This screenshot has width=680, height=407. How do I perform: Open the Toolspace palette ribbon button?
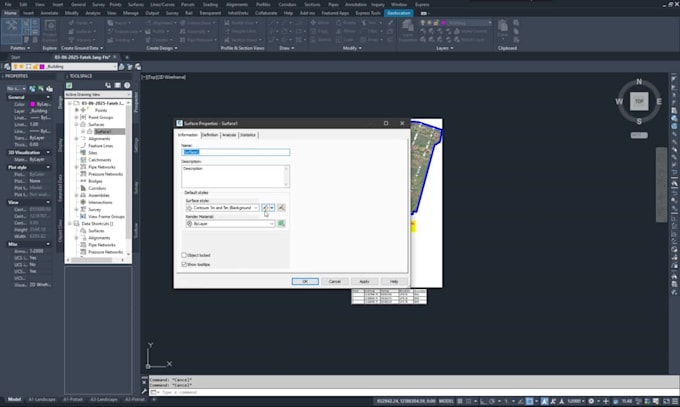click(12, 31)
